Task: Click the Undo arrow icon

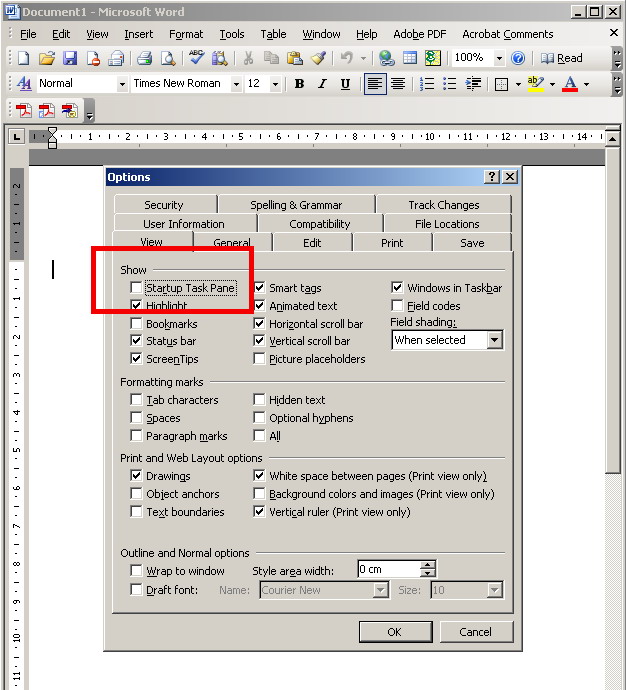Action: click(347, 58)
